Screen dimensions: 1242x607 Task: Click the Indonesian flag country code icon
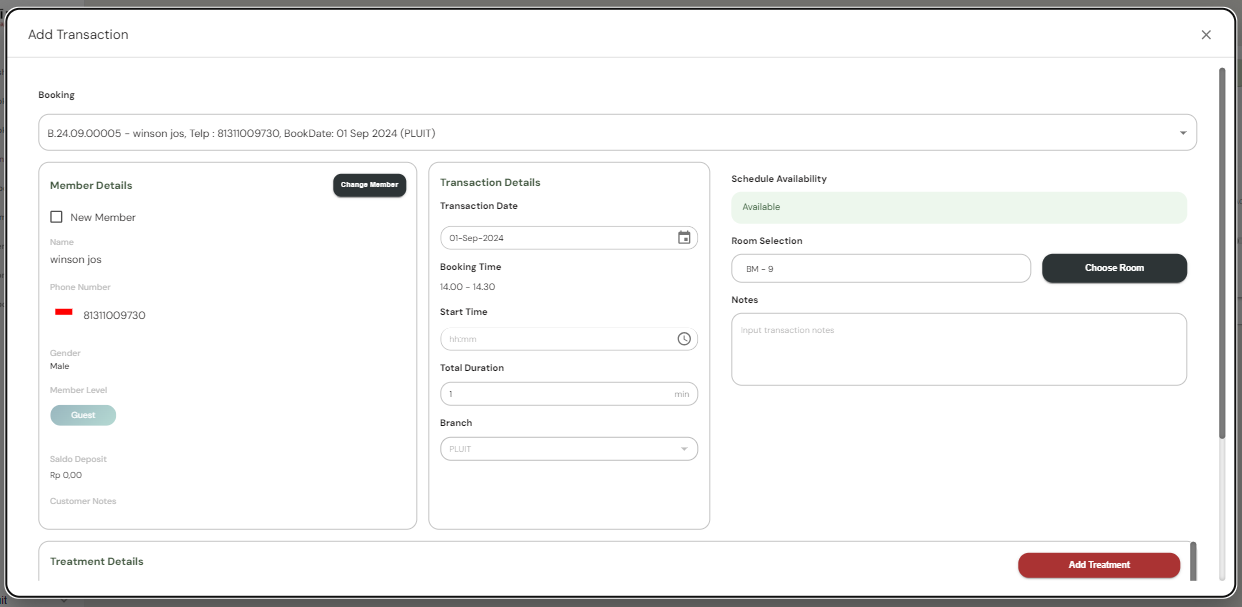pos(64,313)
